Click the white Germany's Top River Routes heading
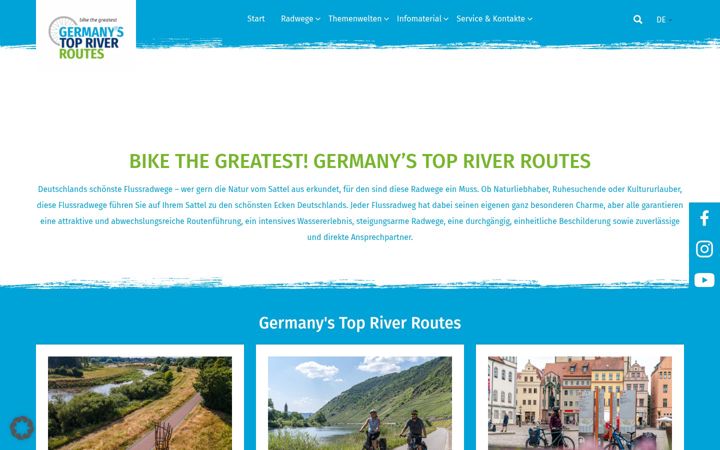This screenshot has width=720, height=450. [360, 323]
